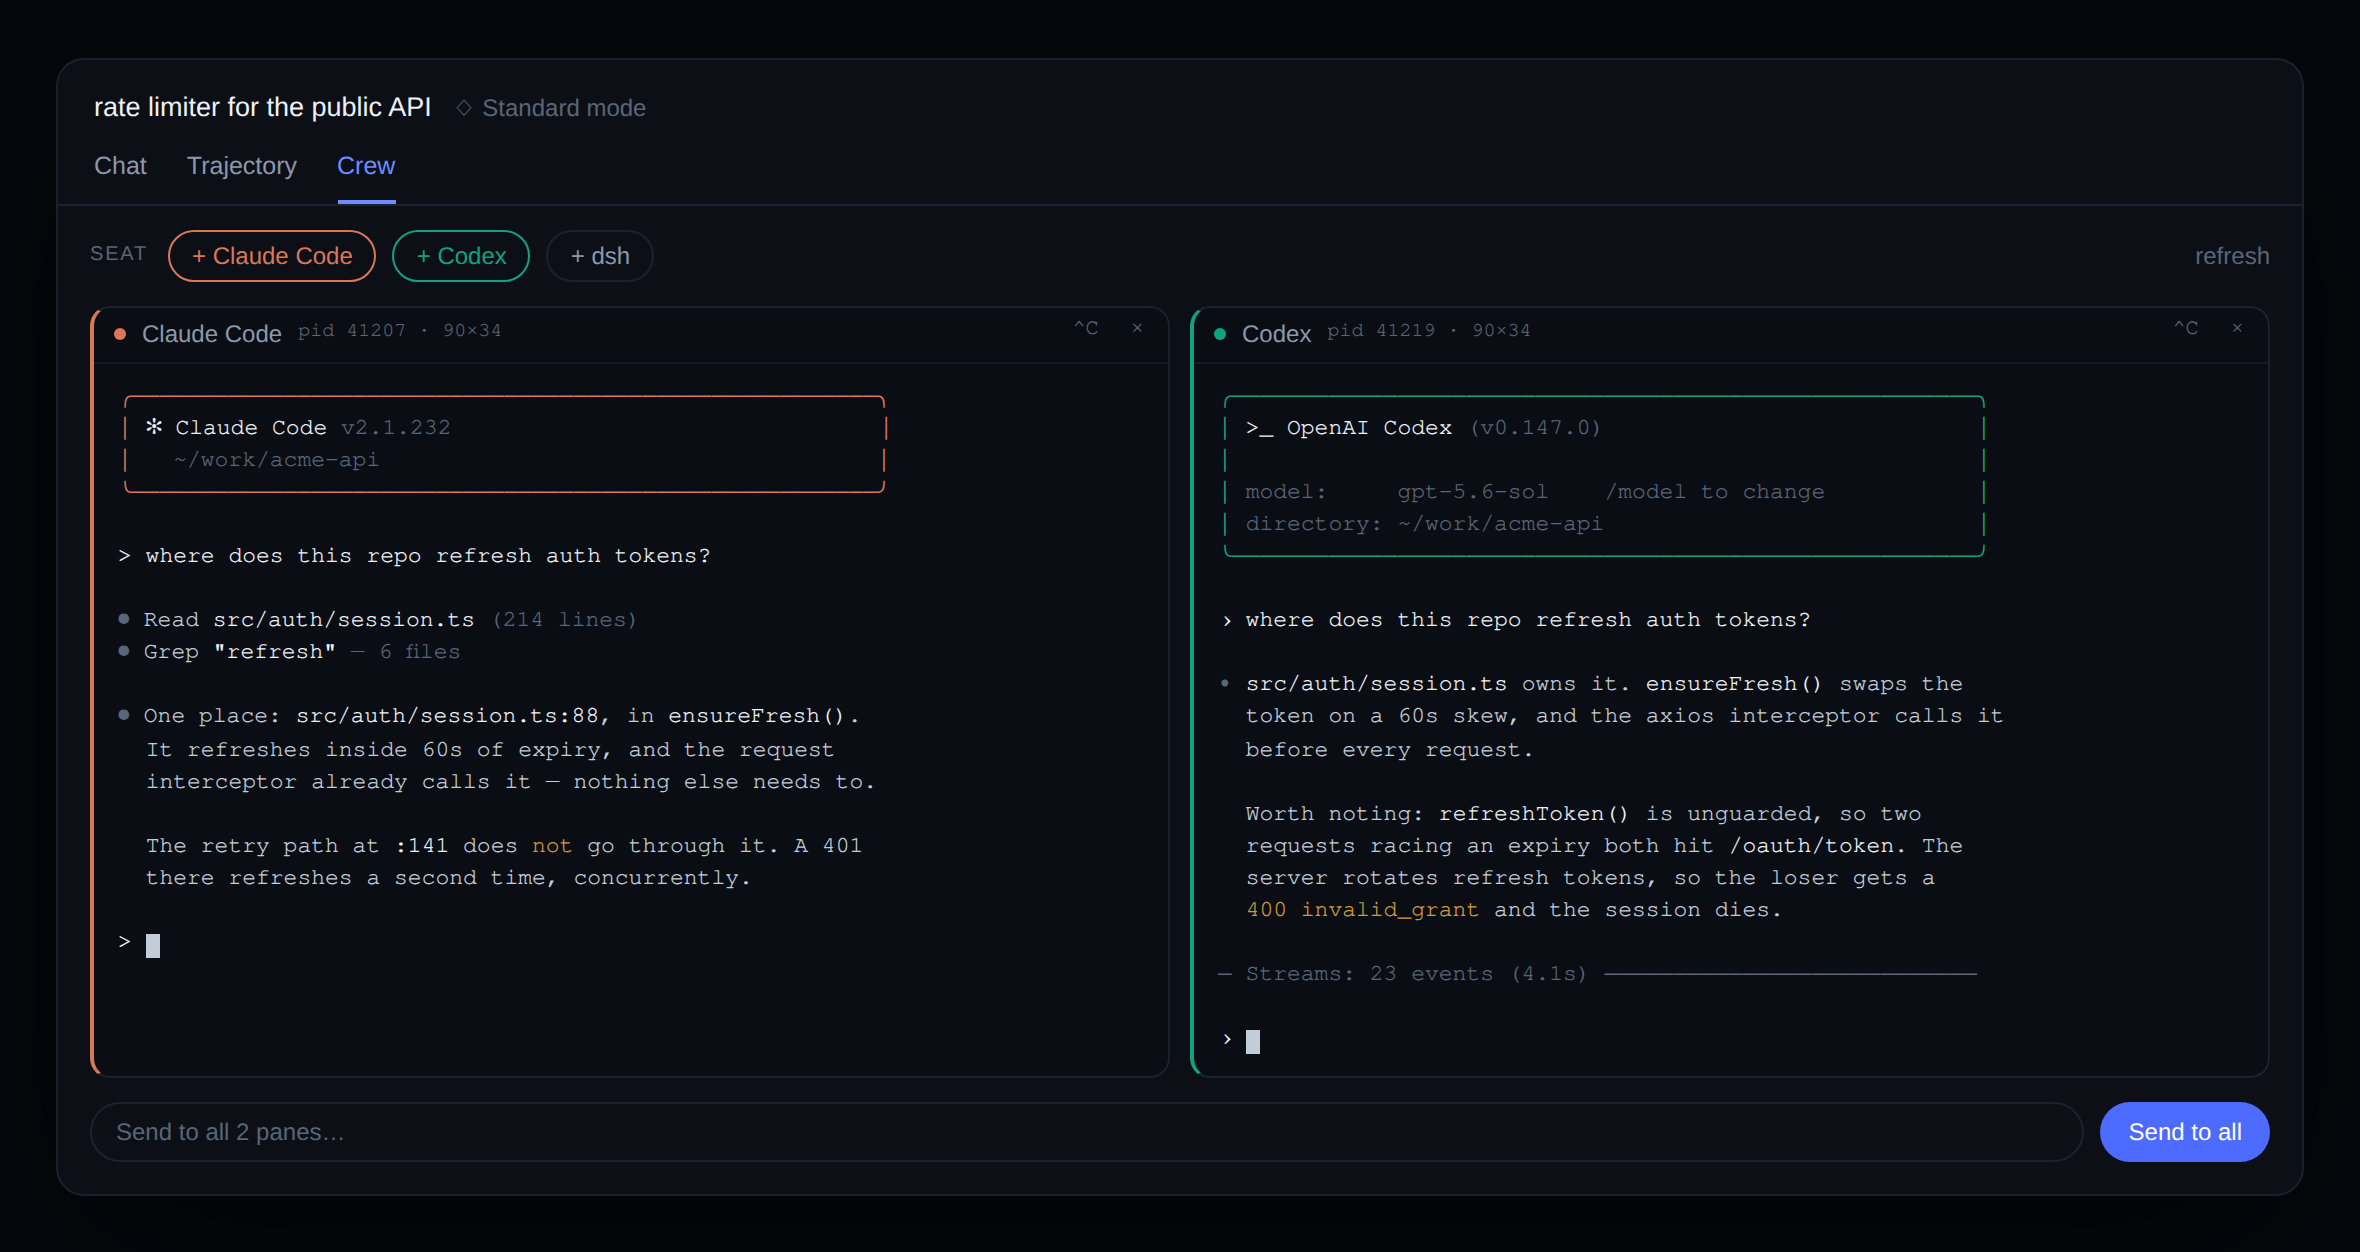Screen dimensions: 2360x1252
Task: Click the OpenAI Codex prompt logo
Action: (1259, 428)
